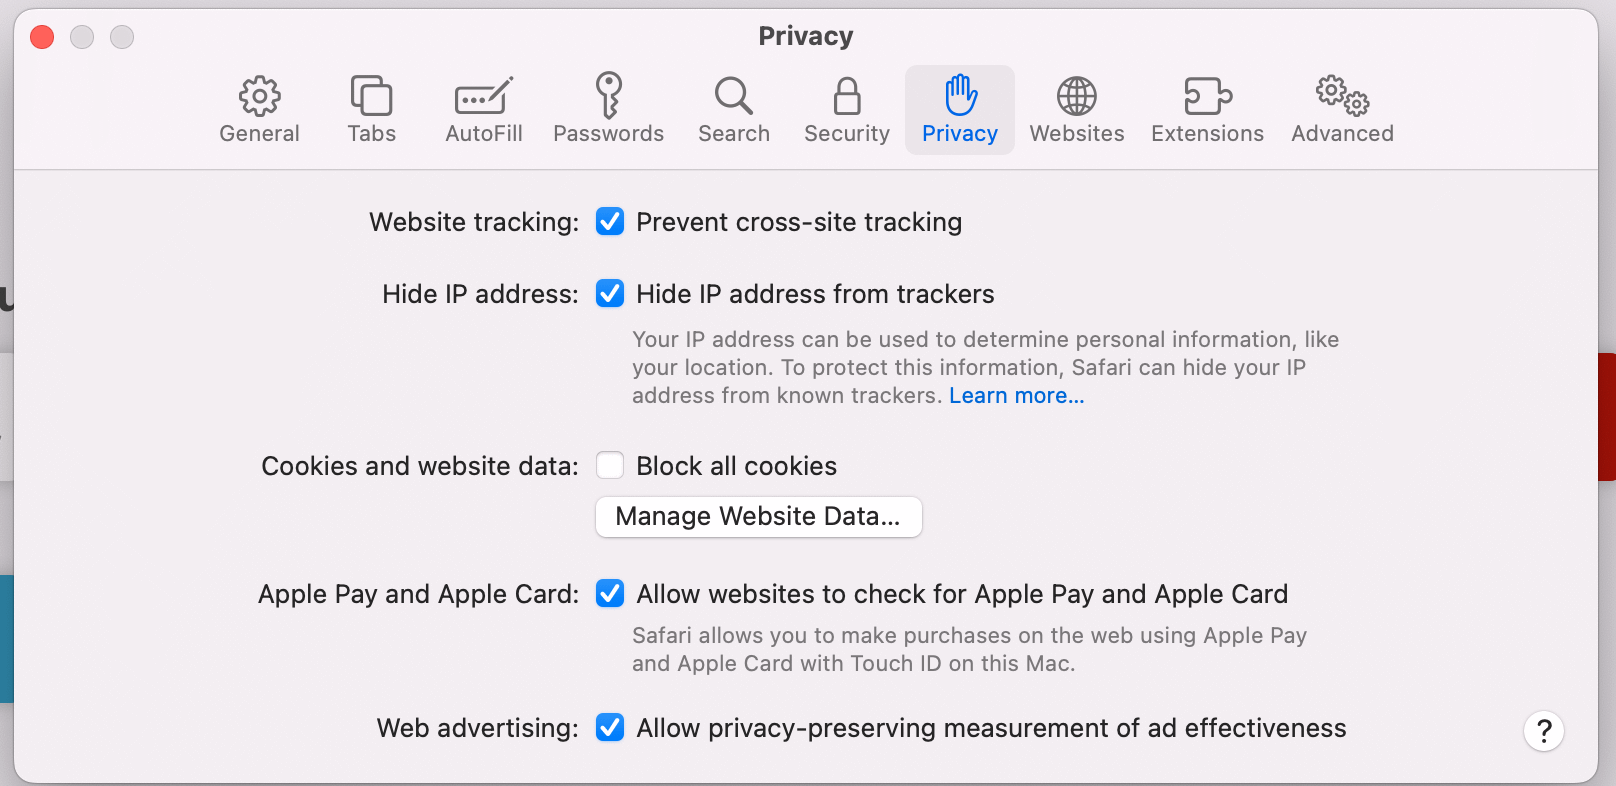
Task: Uncheck privacy-preserving ad measurement option
Action: tap(610, 727)
